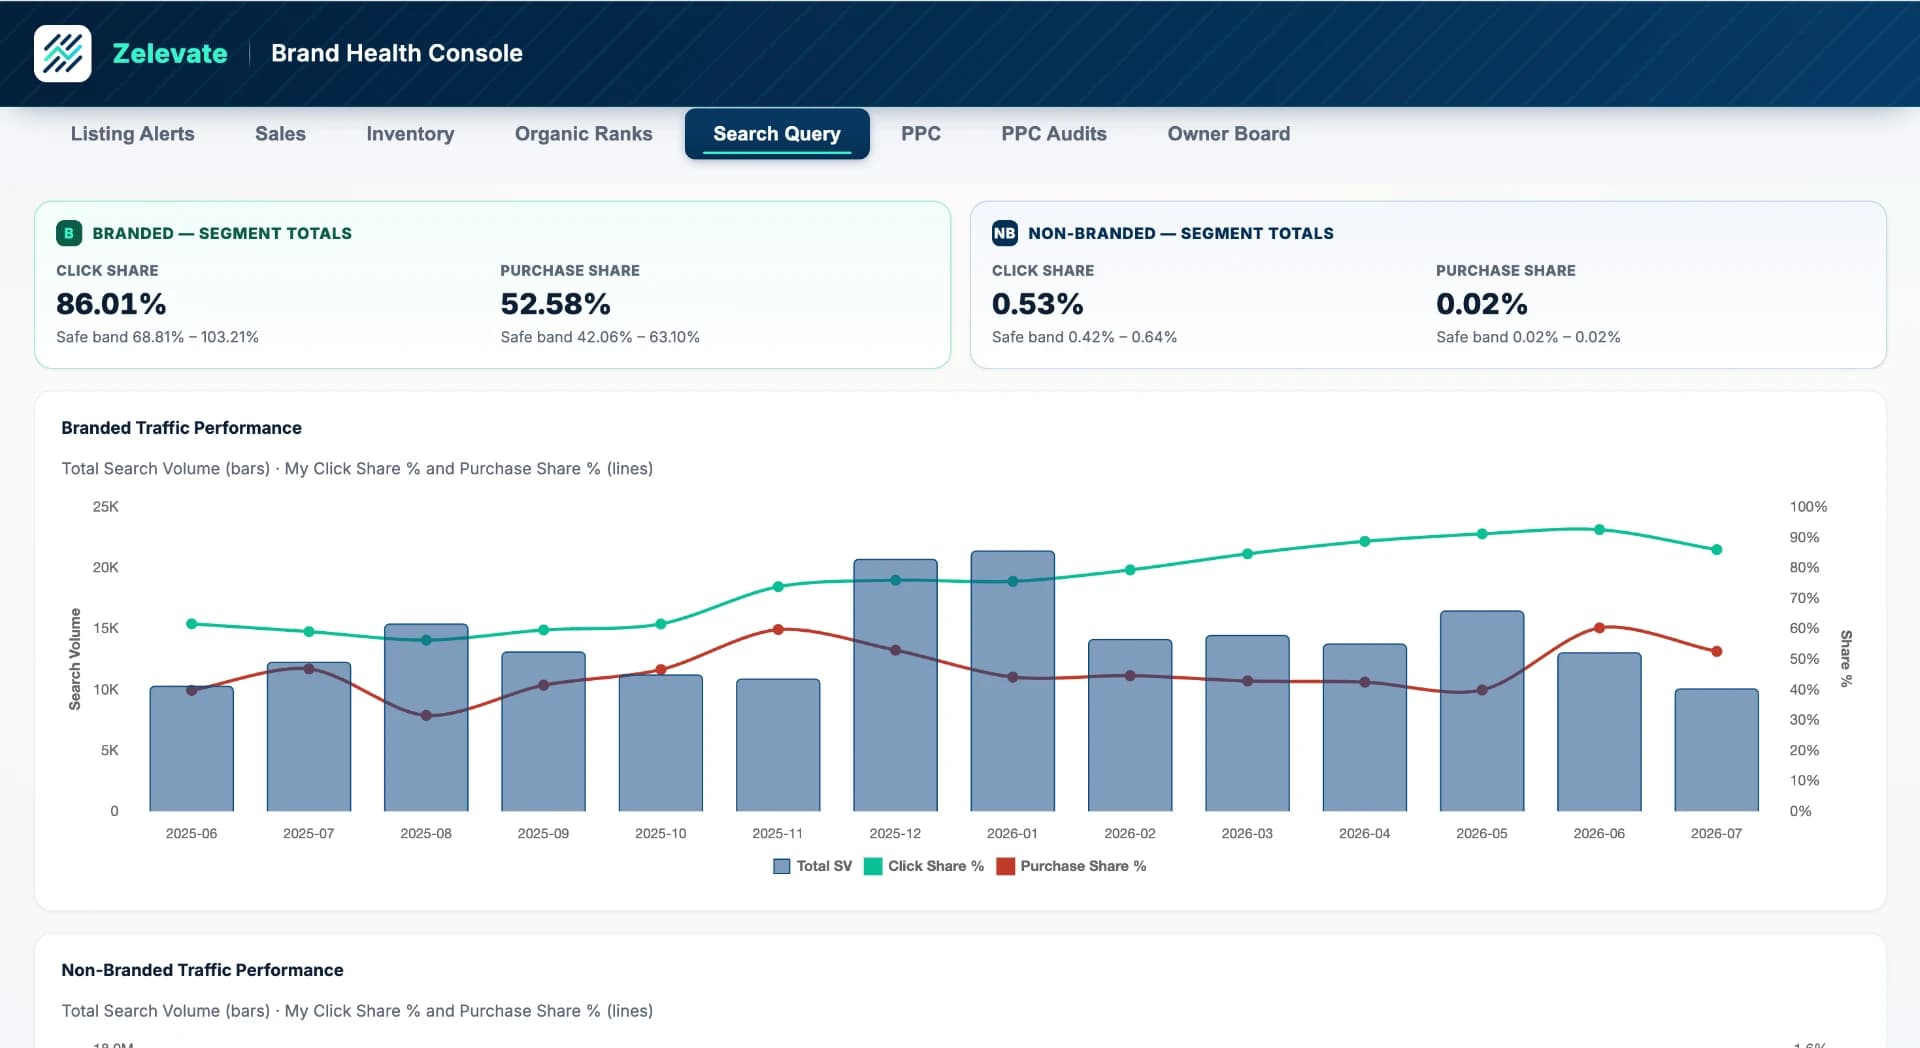Click the 2026-05 search volume bar
Image resolution: width=1920 pixels, height=1048 pixels.
(x=1482, y=711)
